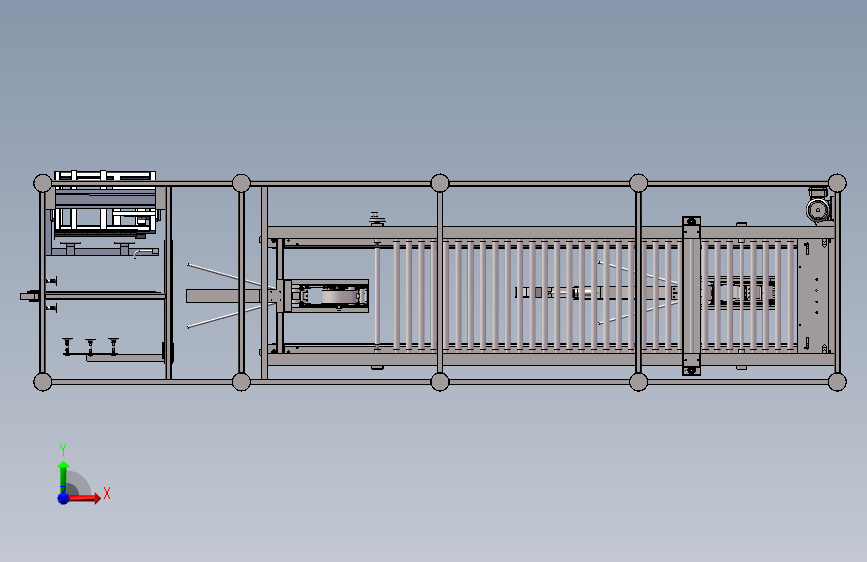Click the red X axis arrow of the triad
Viewport: 867px width, 562px height.
point(83,498)
